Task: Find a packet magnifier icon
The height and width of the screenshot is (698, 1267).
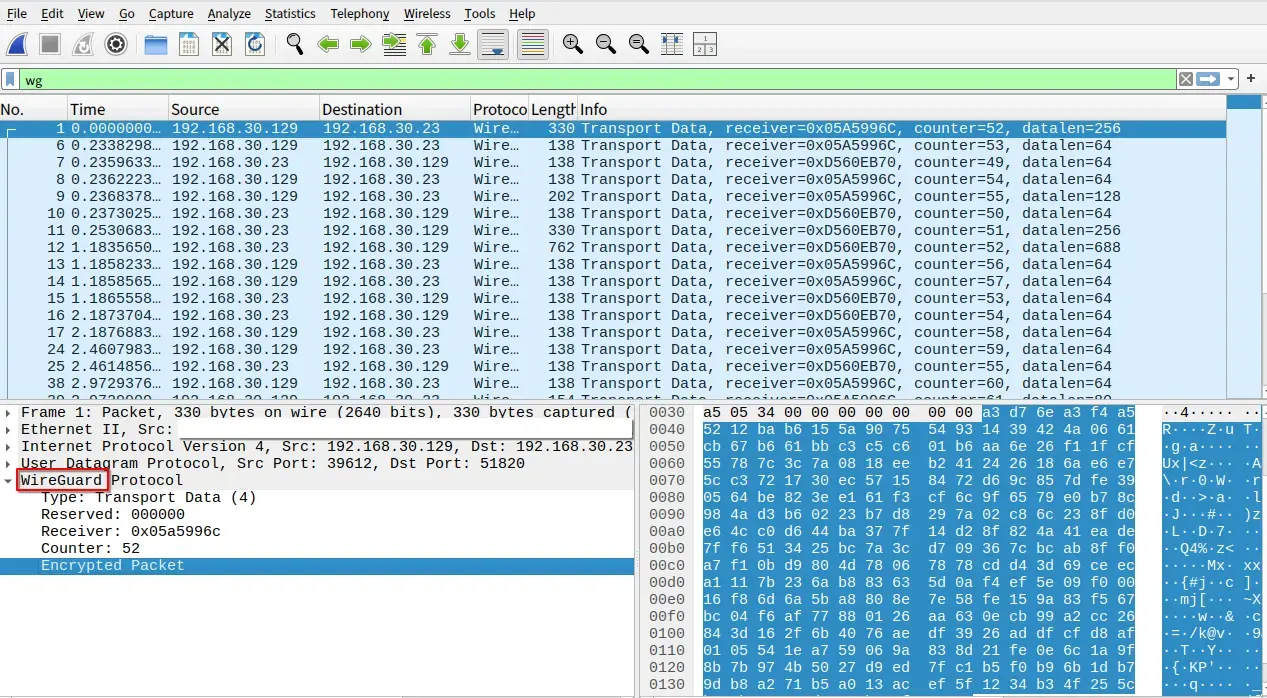Action: pyautogui.click(x=295, y=44)
